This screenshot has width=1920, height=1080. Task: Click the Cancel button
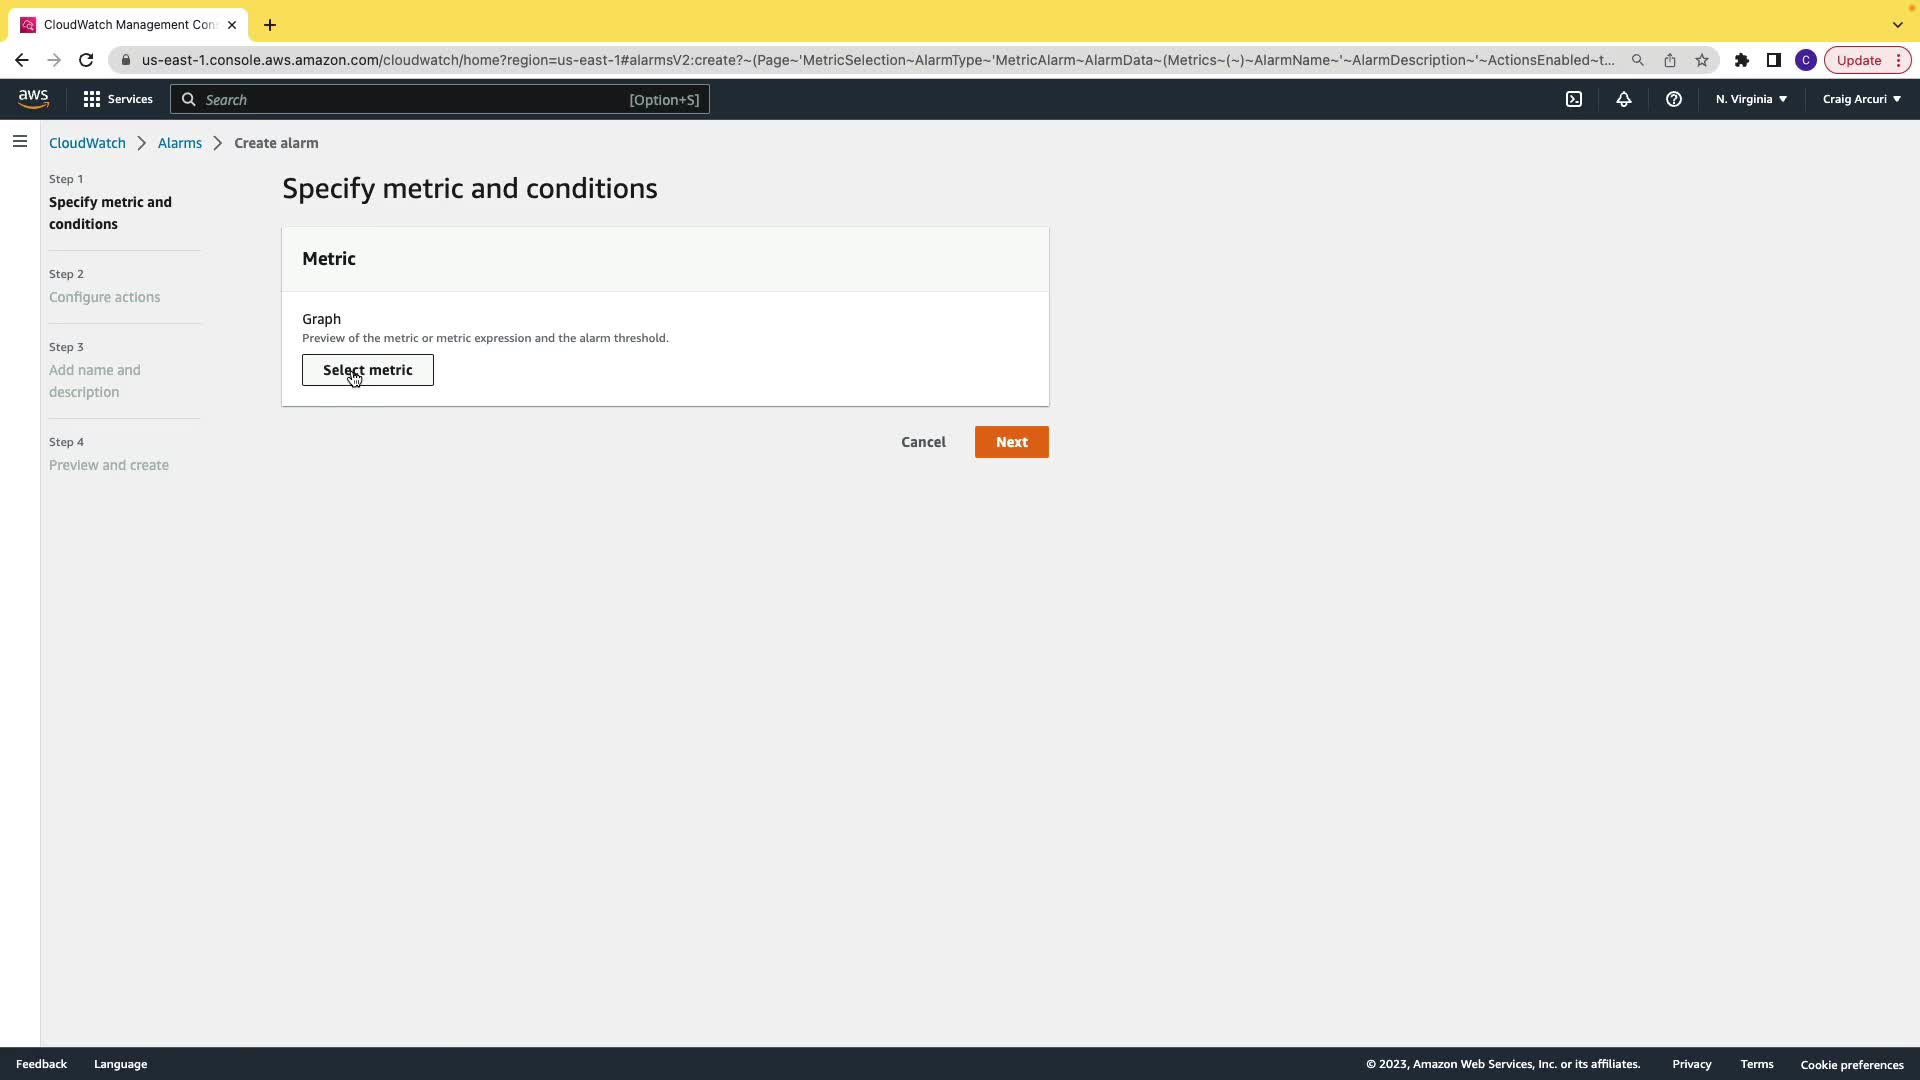tap(923, 442)
